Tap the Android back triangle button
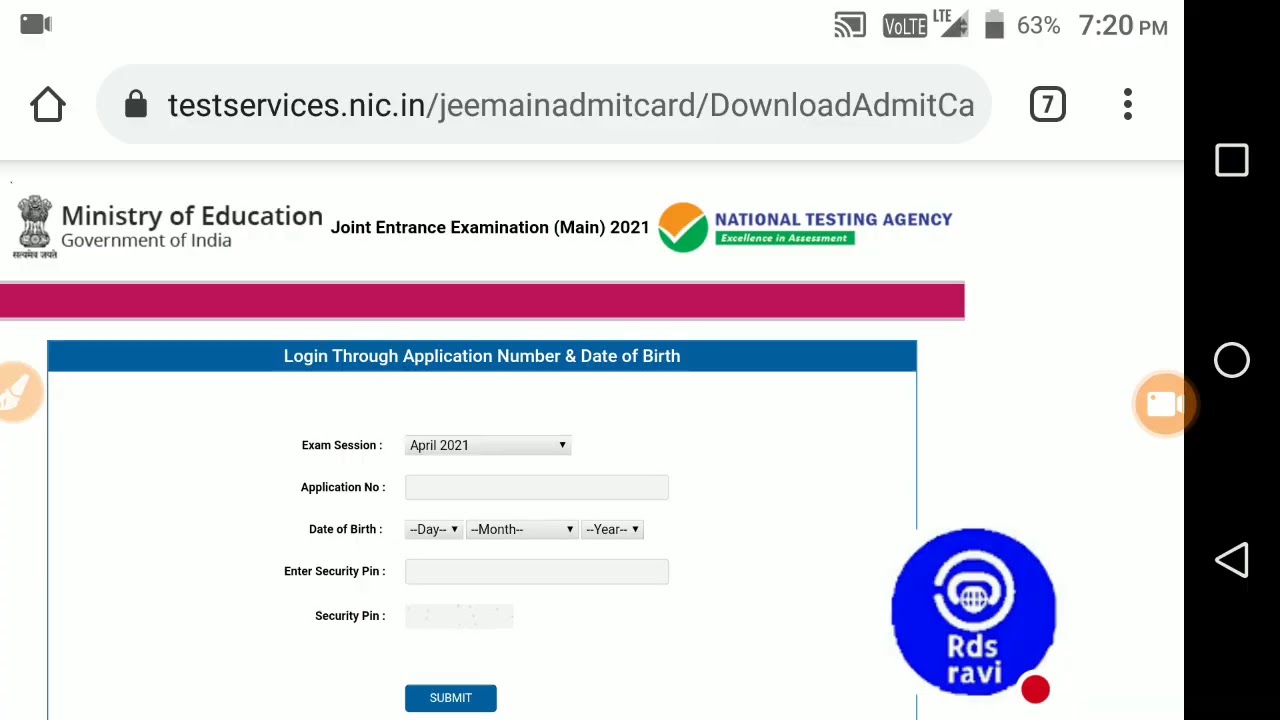This screenshot has width=1280, height=720. (x=1232, y=561)
